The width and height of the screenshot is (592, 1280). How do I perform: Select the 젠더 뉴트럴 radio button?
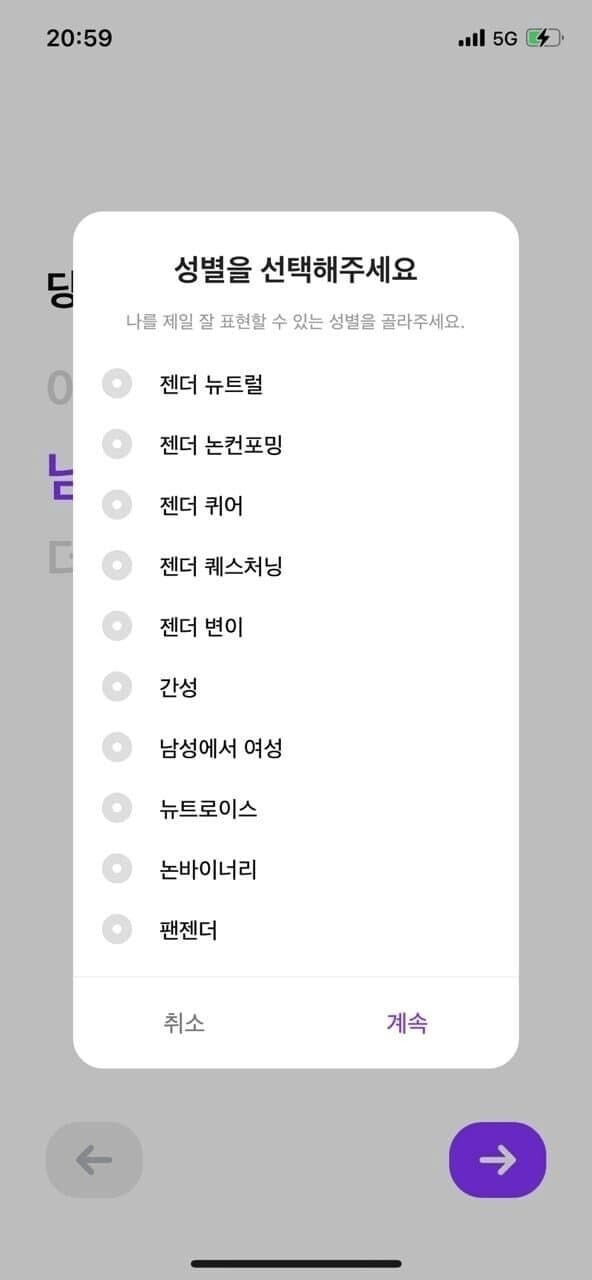click(x=117, y=382)
